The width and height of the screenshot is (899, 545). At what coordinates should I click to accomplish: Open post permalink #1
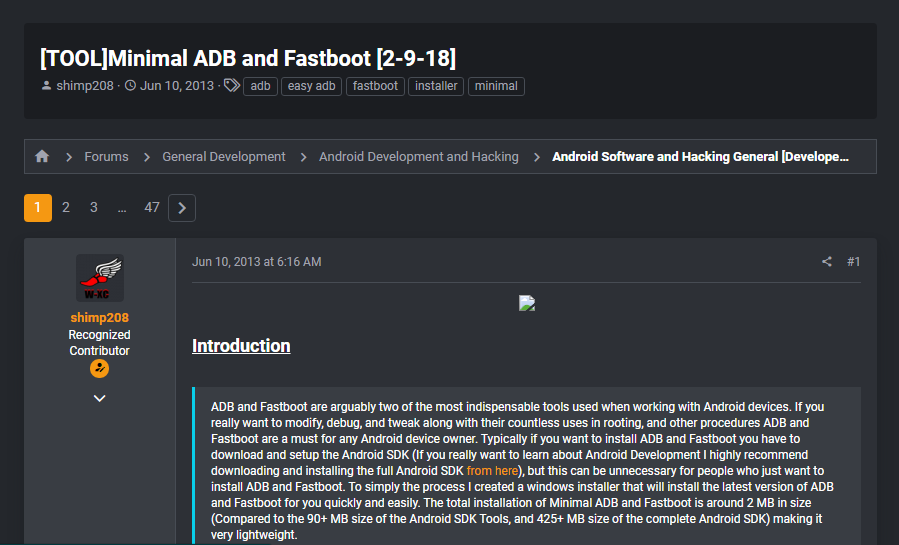(x=853, y=262)
